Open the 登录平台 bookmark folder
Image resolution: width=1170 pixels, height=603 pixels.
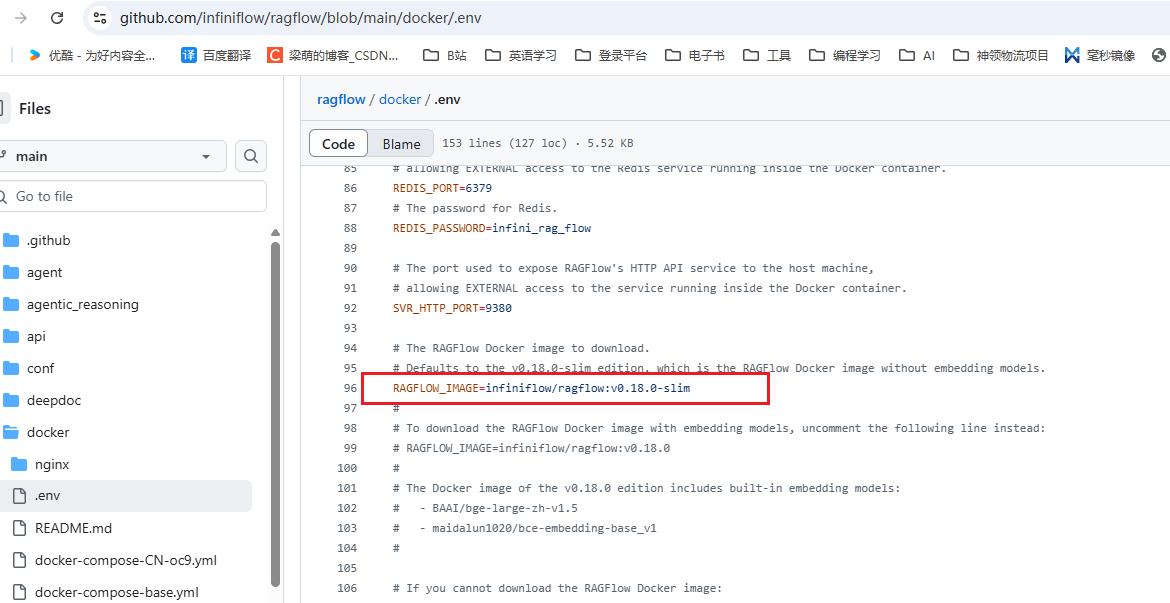click(x=611, y=55)
